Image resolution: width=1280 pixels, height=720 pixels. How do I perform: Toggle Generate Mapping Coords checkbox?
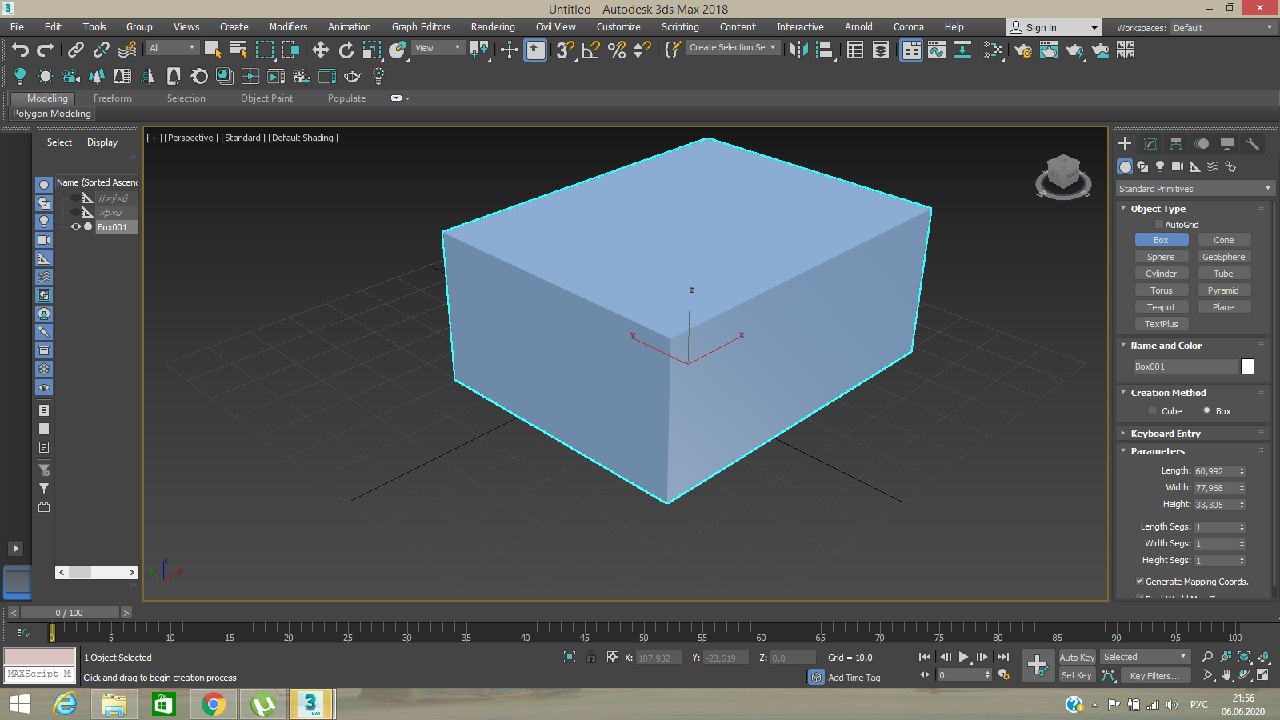tap(1140, 581)
